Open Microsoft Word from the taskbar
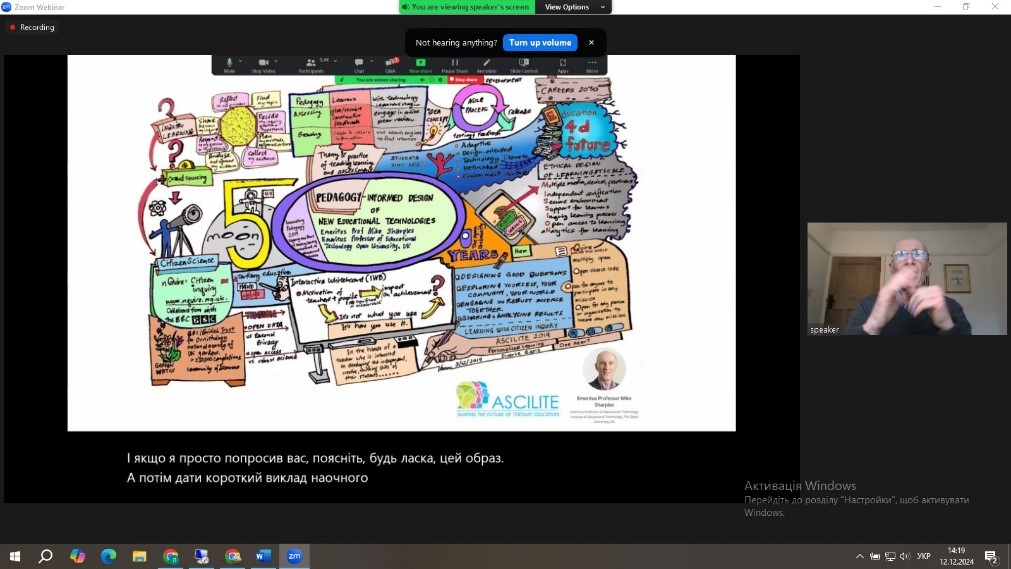Image resolution: width=1011 pixels, height=569 pixels. pyautogui.click(x=263, y=556)
